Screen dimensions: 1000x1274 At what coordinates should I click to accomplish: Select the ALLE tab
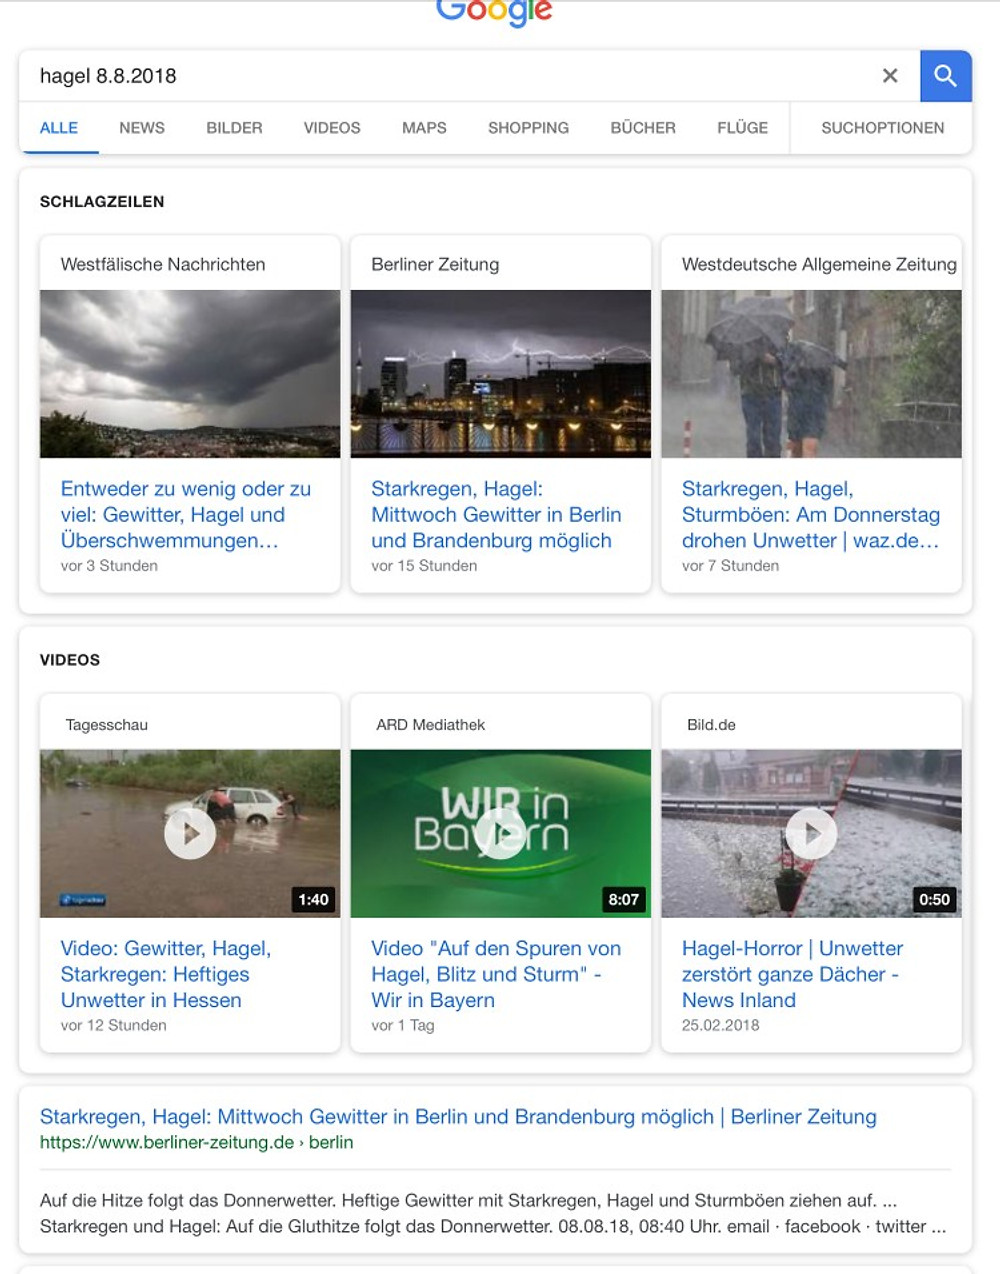pos(59,128)
